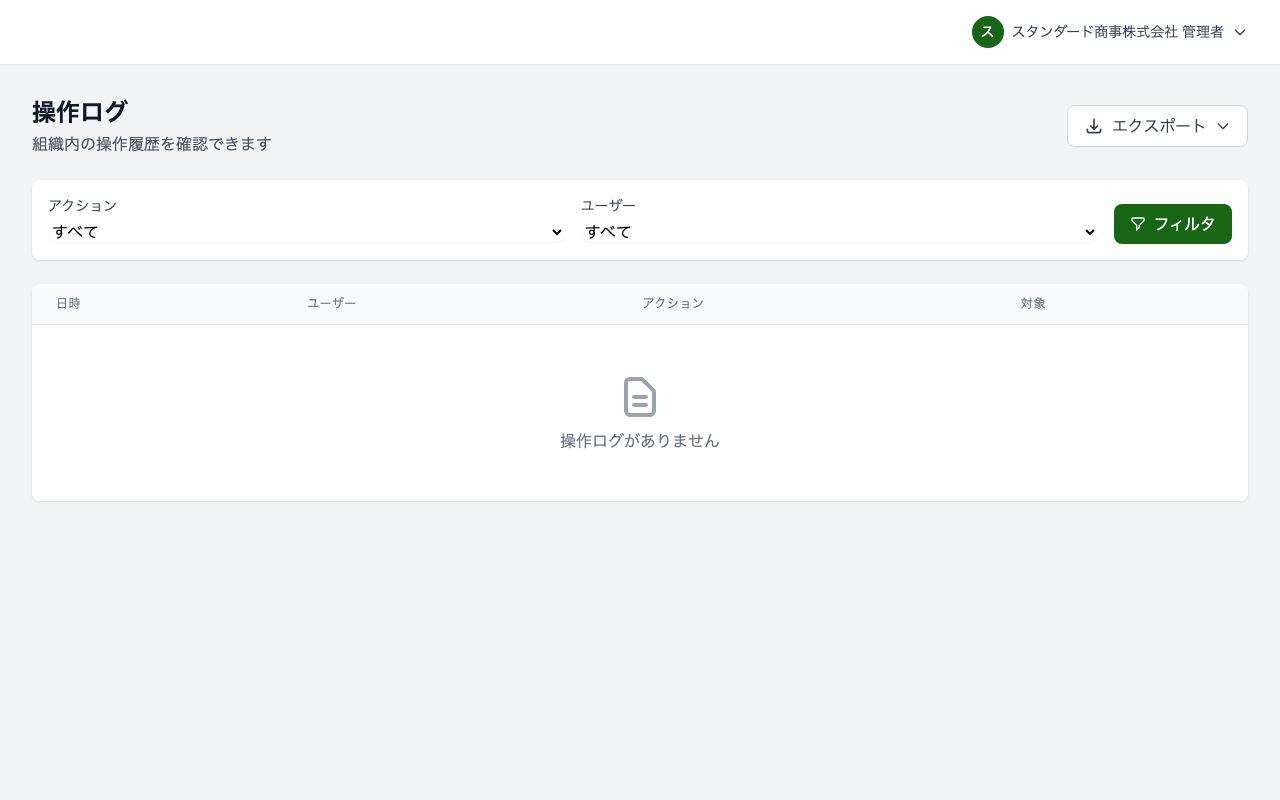The image size is (1280, 800).
Task: Click the 対象 column header
Action: 1033,304
